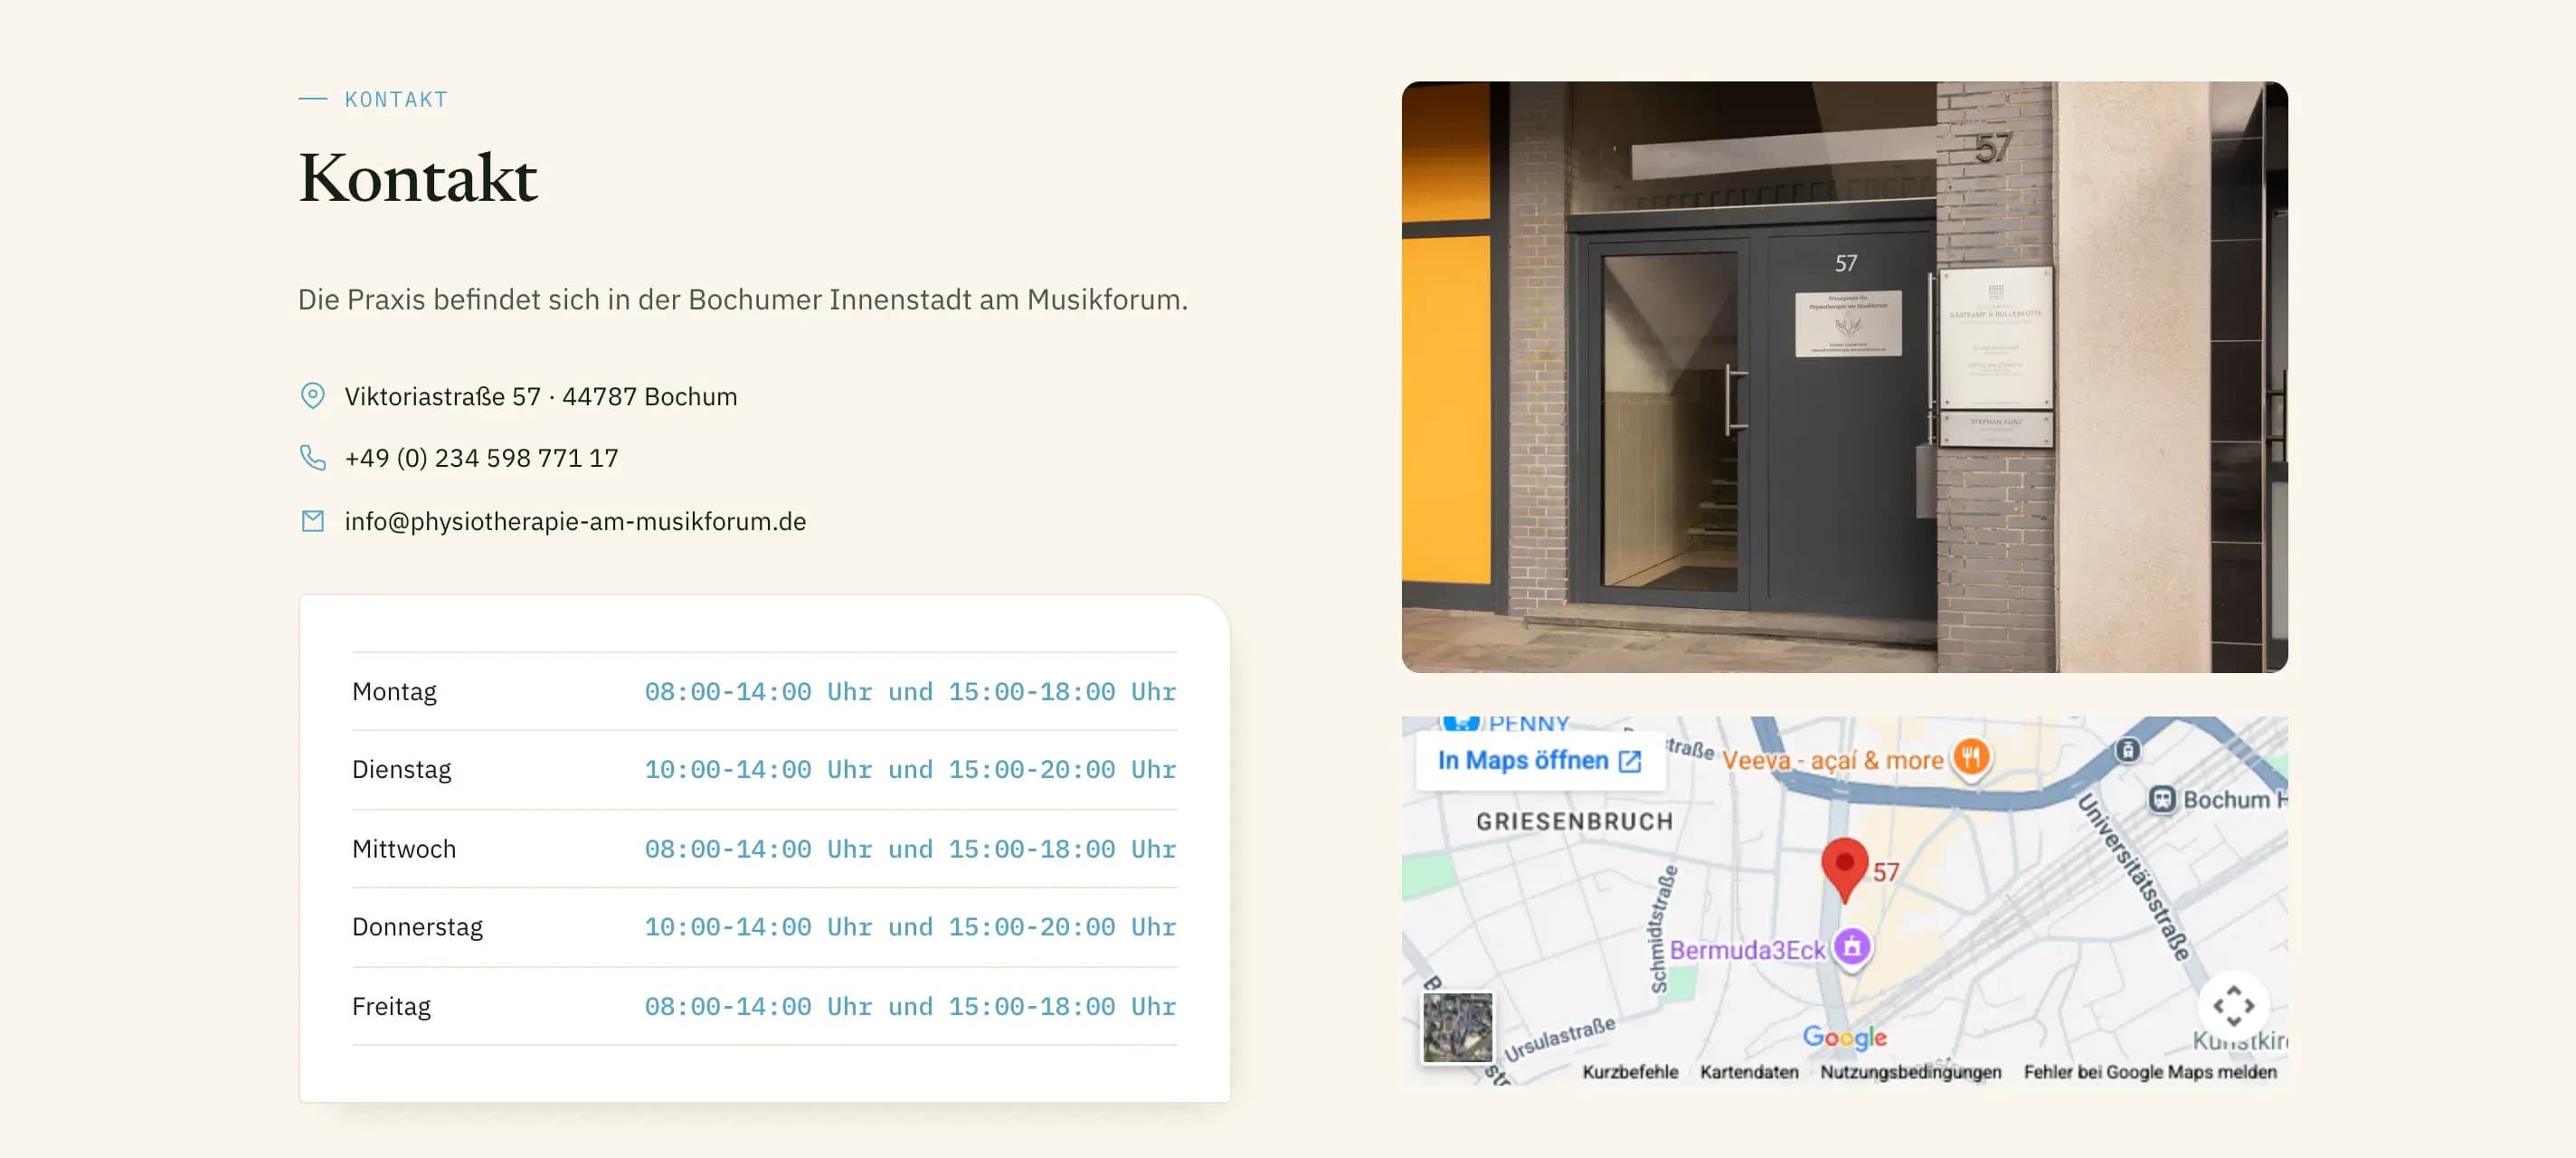Click the envelope mail icon
Screen dimensions: 2576x1158
(x=313, y=521)
